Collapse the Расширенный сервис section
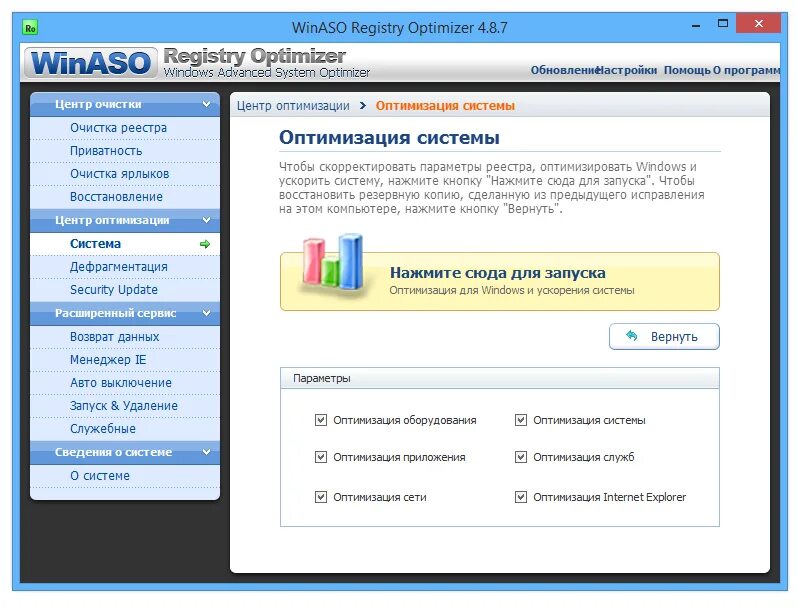Screen dimensions: 798x608 [206, 313]
